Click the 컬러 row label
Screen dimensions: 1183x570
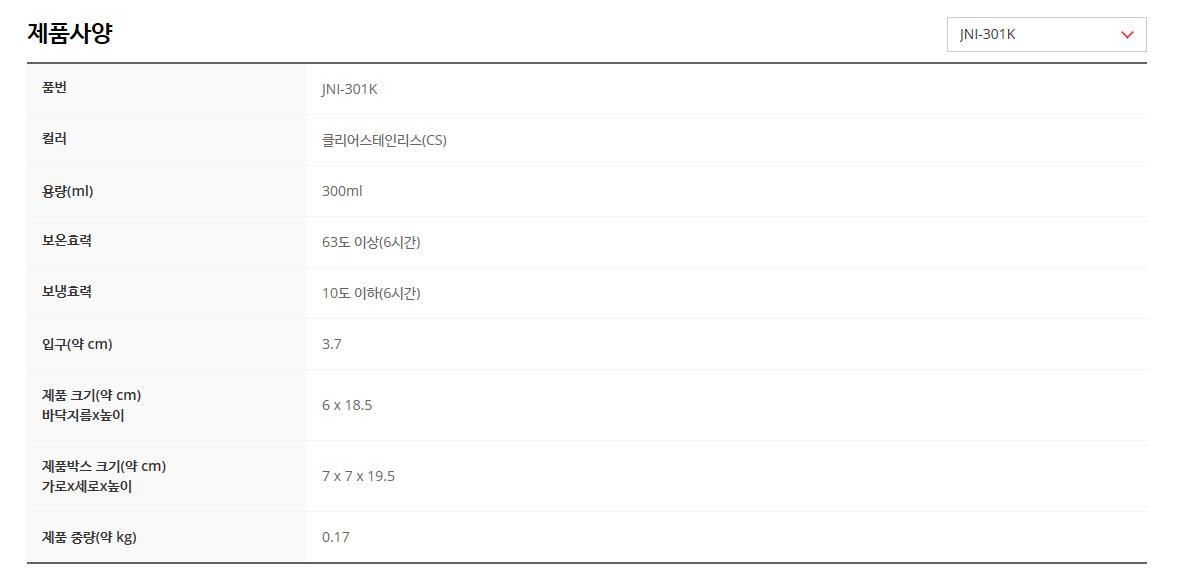(x=54, y=139)
